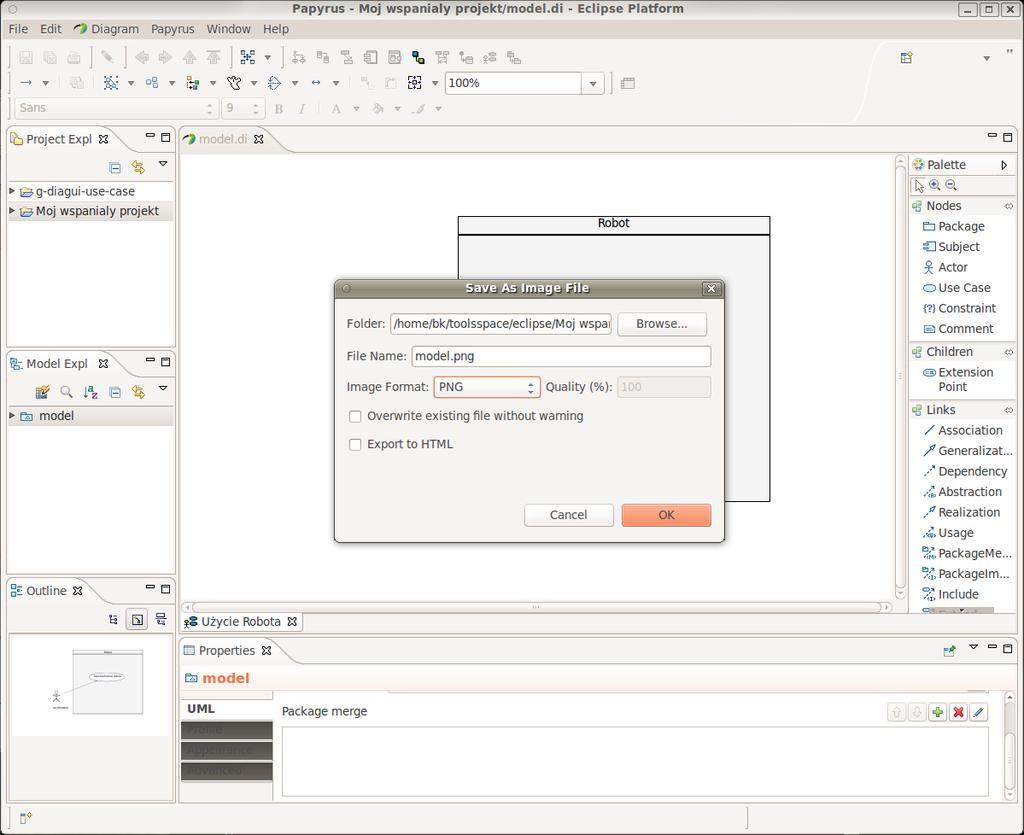Open Project Explorer view menu arrow
The height and width of the screenshot is (835, 1024).
pyautogui.click(x=163, y=164)
